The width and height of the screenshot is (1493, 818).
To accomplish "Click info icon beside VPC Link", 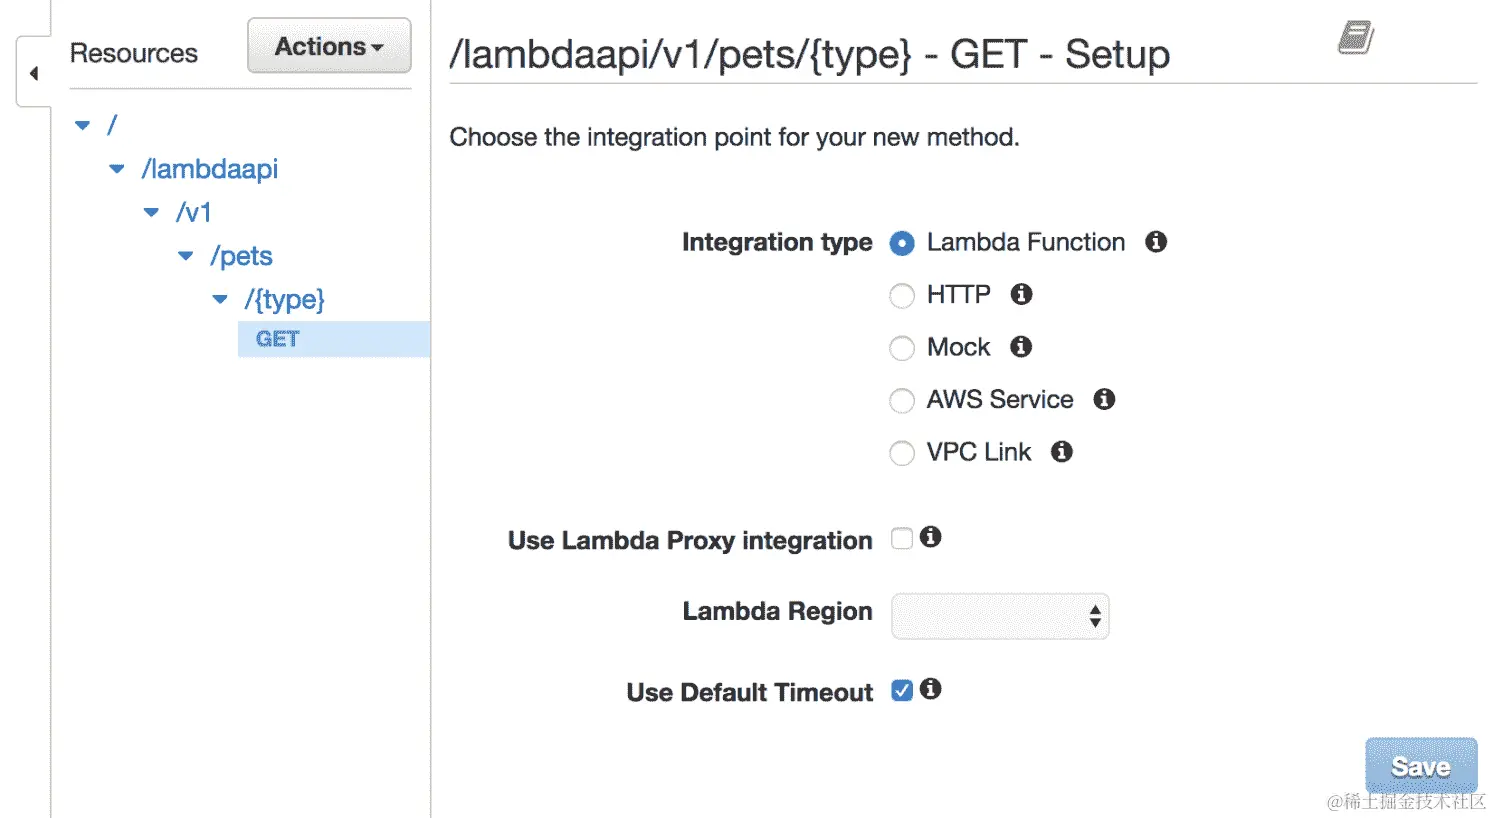I will click(1062, 452).
